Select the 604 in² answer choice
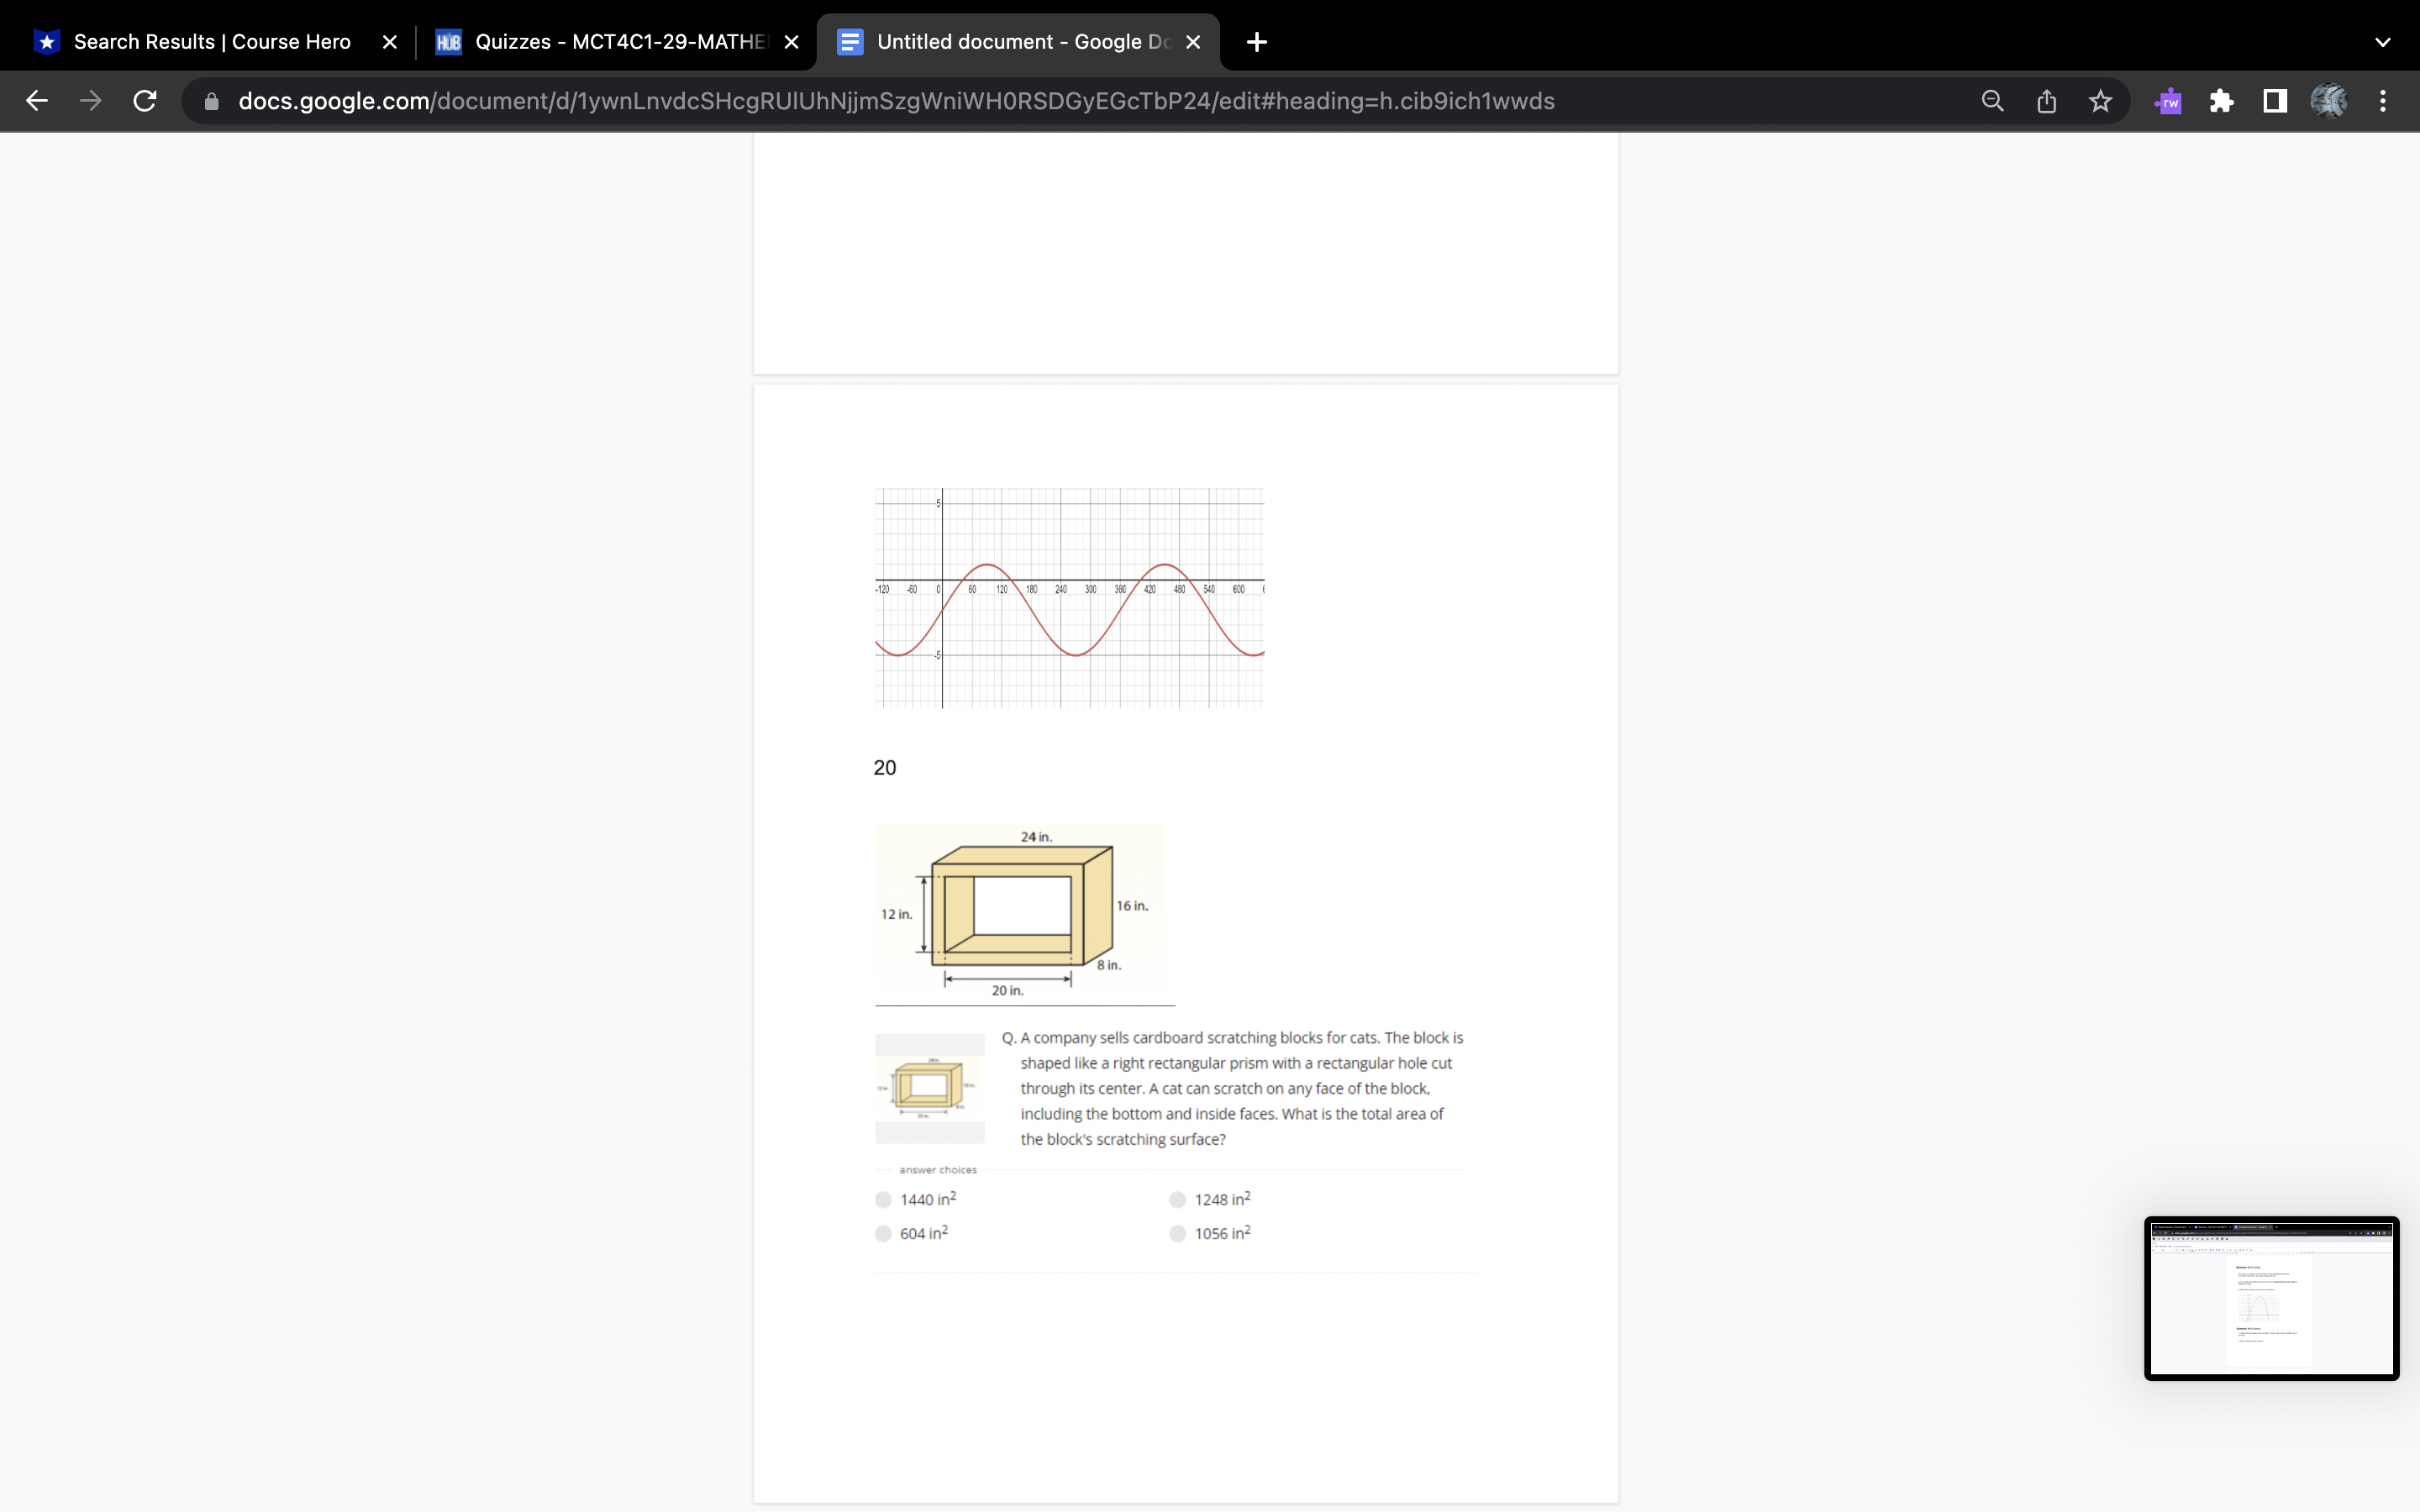The width and height of the screenshot is (2420, 1512). pos(884,1233)
